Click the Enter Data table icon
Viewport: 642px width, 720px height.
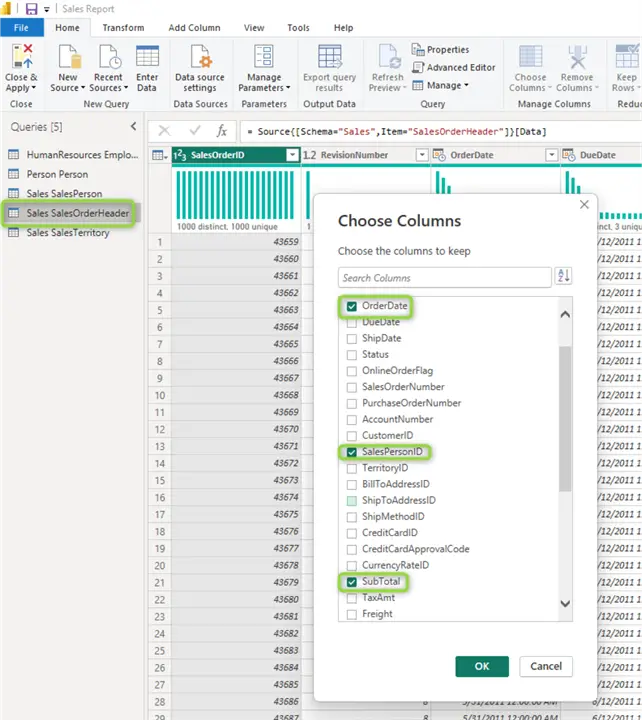tap(147, 57)
